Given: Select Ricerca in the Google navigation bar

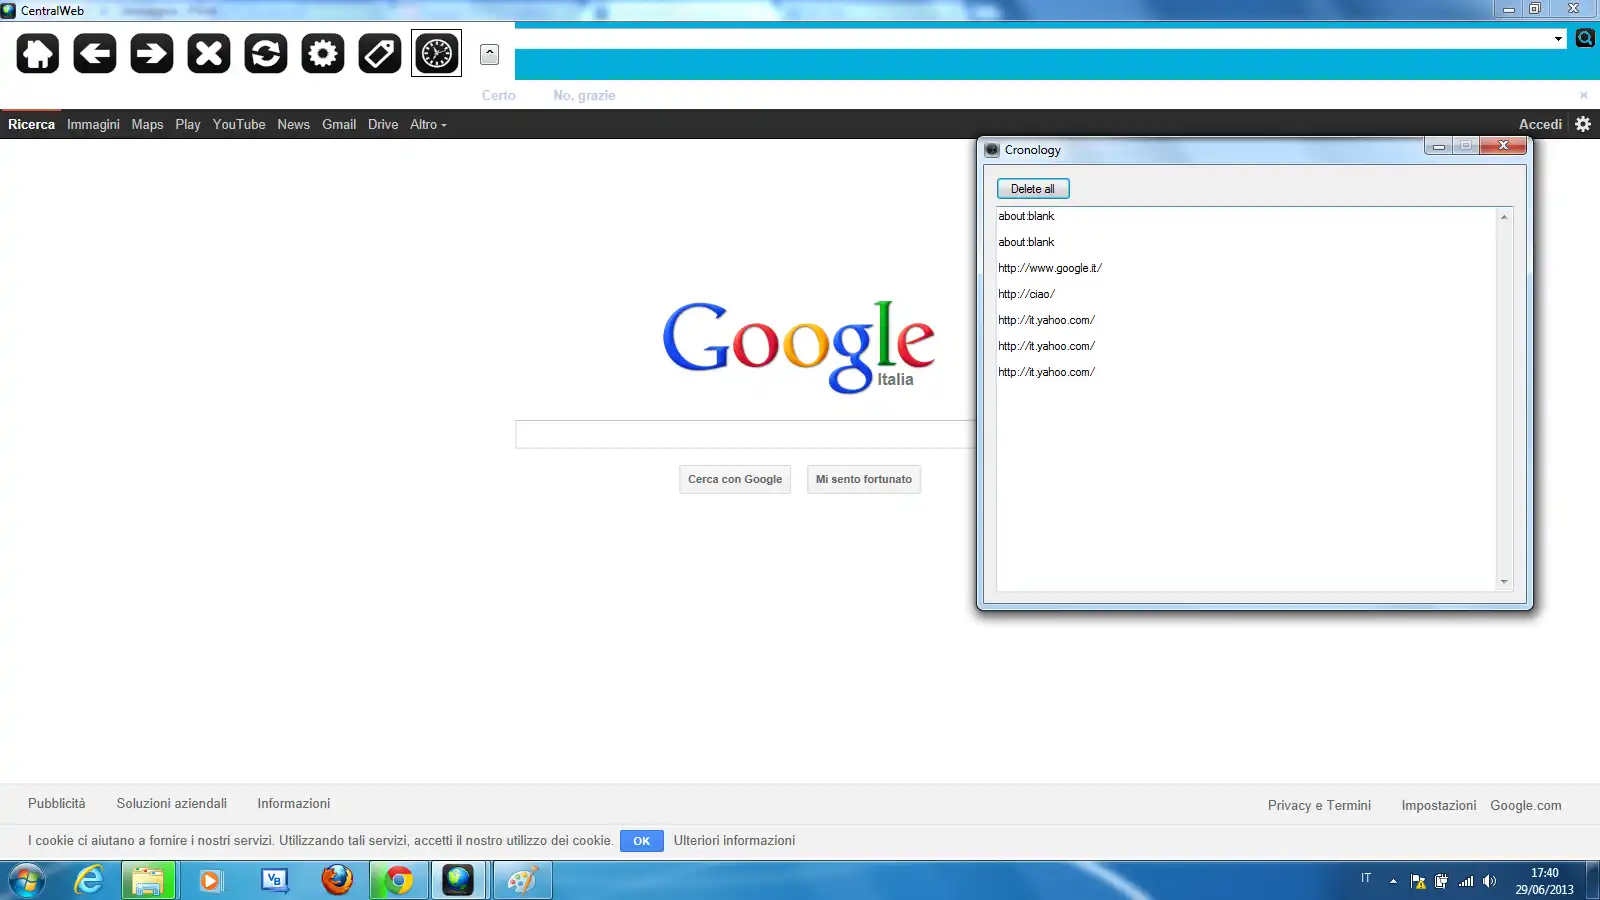Looking at the screenshot, I should tap(31, 124).
